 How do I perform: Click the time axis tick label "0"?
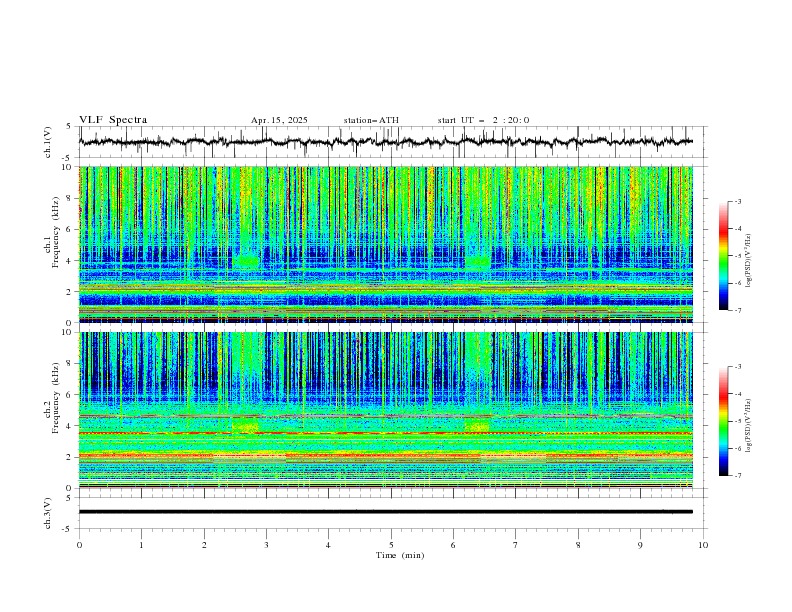coord(79,545)
